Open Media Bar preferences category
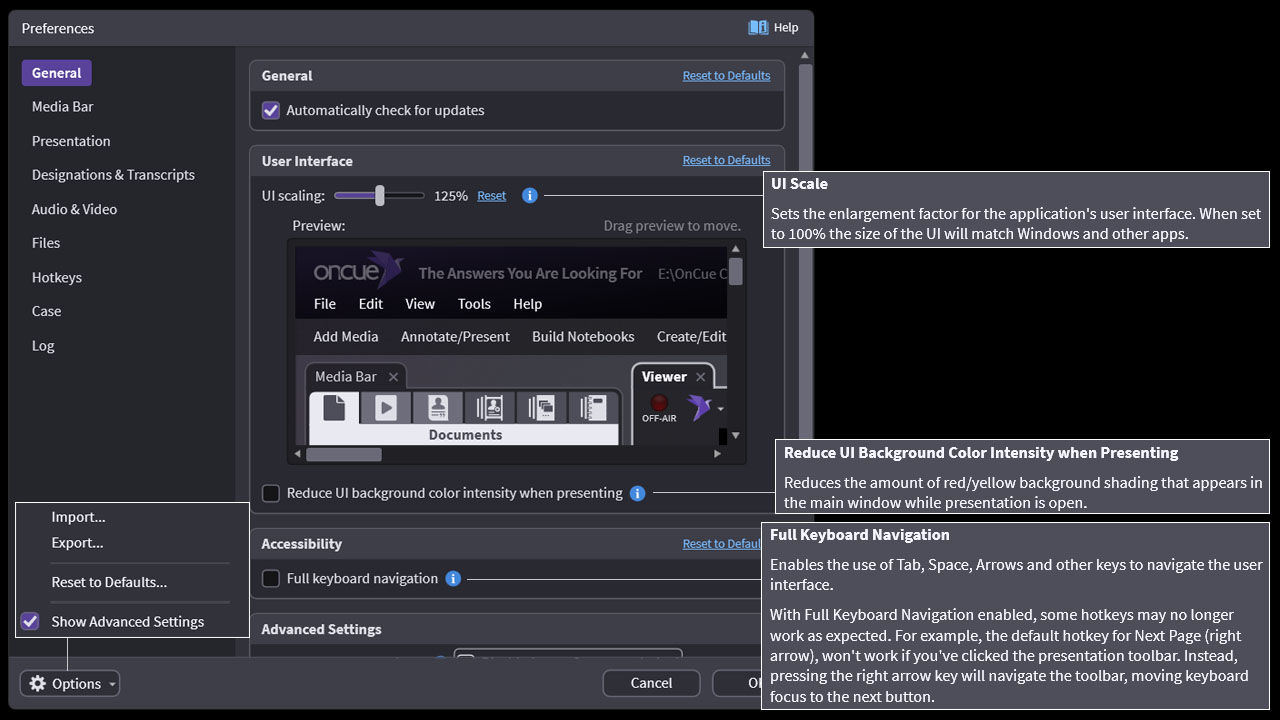 tap(62, 107)
